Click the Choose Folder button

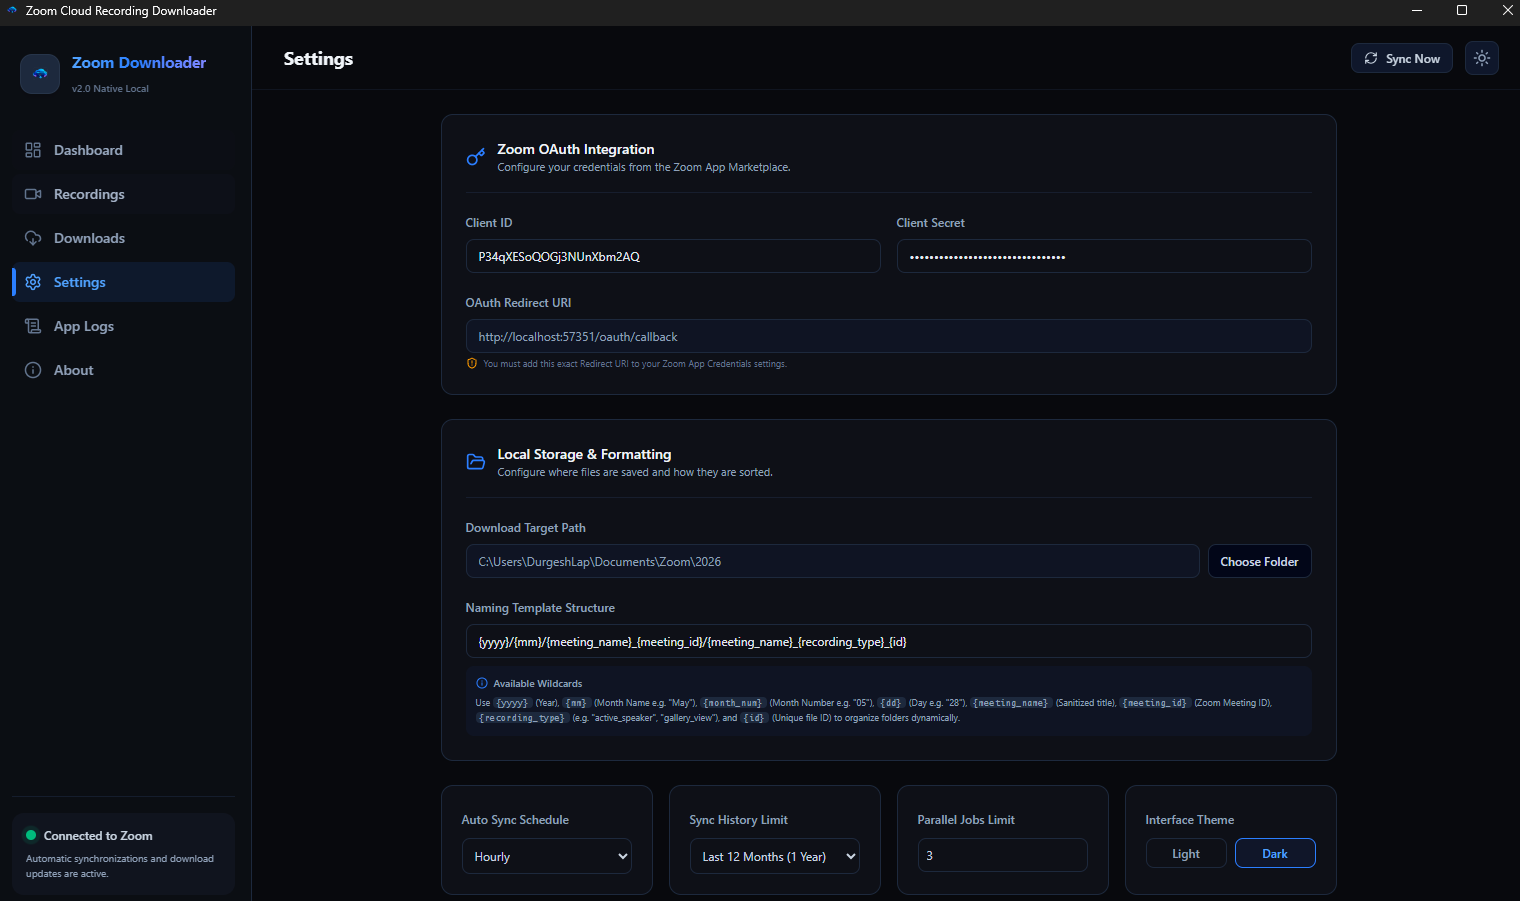point(1259,561)
